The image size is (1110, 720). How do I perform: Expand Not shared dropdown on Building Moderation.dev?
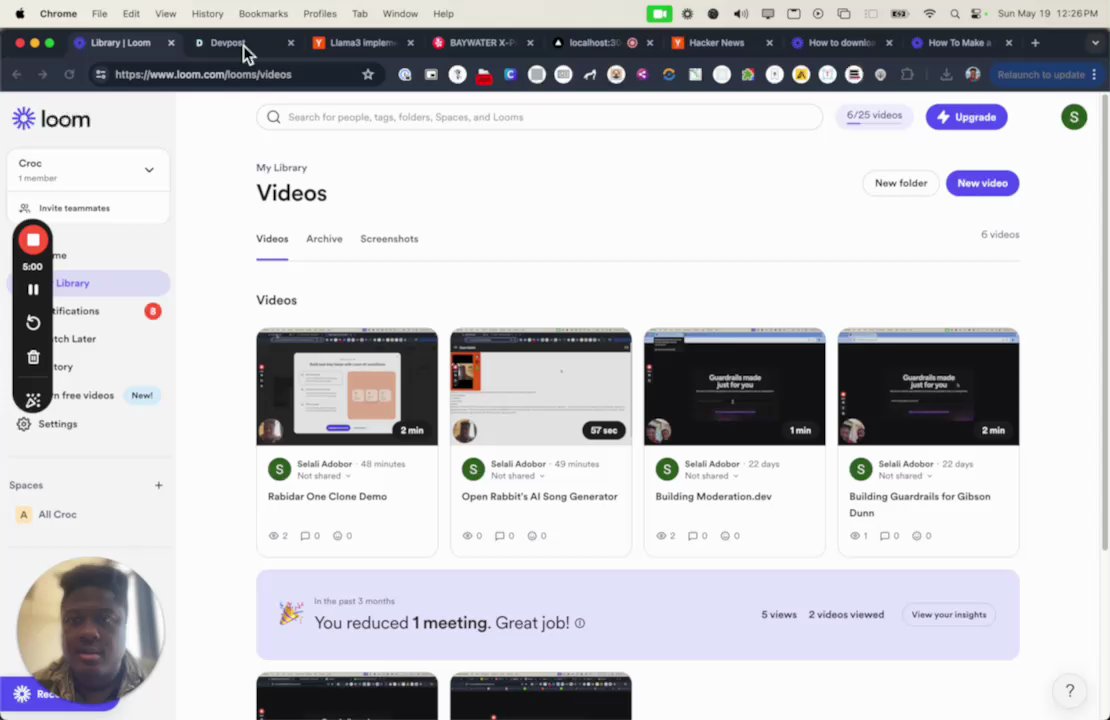click(711, 476)
